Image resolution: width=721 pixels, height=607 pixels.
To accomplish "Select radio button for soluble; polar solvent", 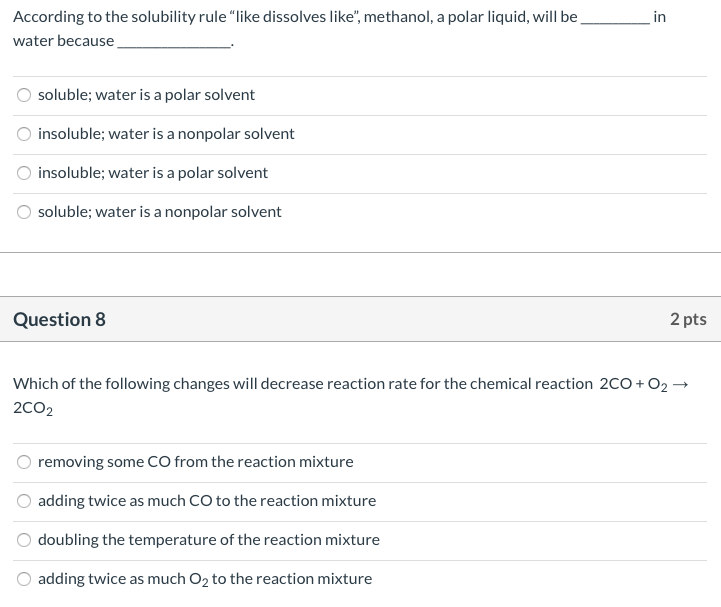I will 24,95.
